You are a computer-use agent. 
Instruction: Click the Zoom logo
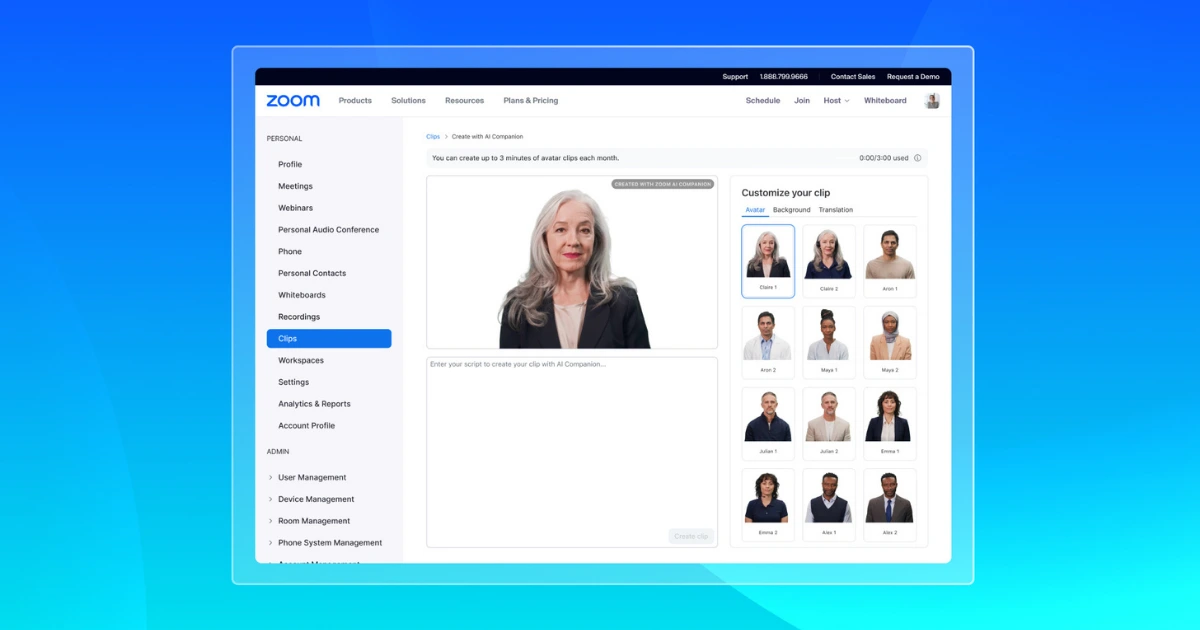point(293,101)
